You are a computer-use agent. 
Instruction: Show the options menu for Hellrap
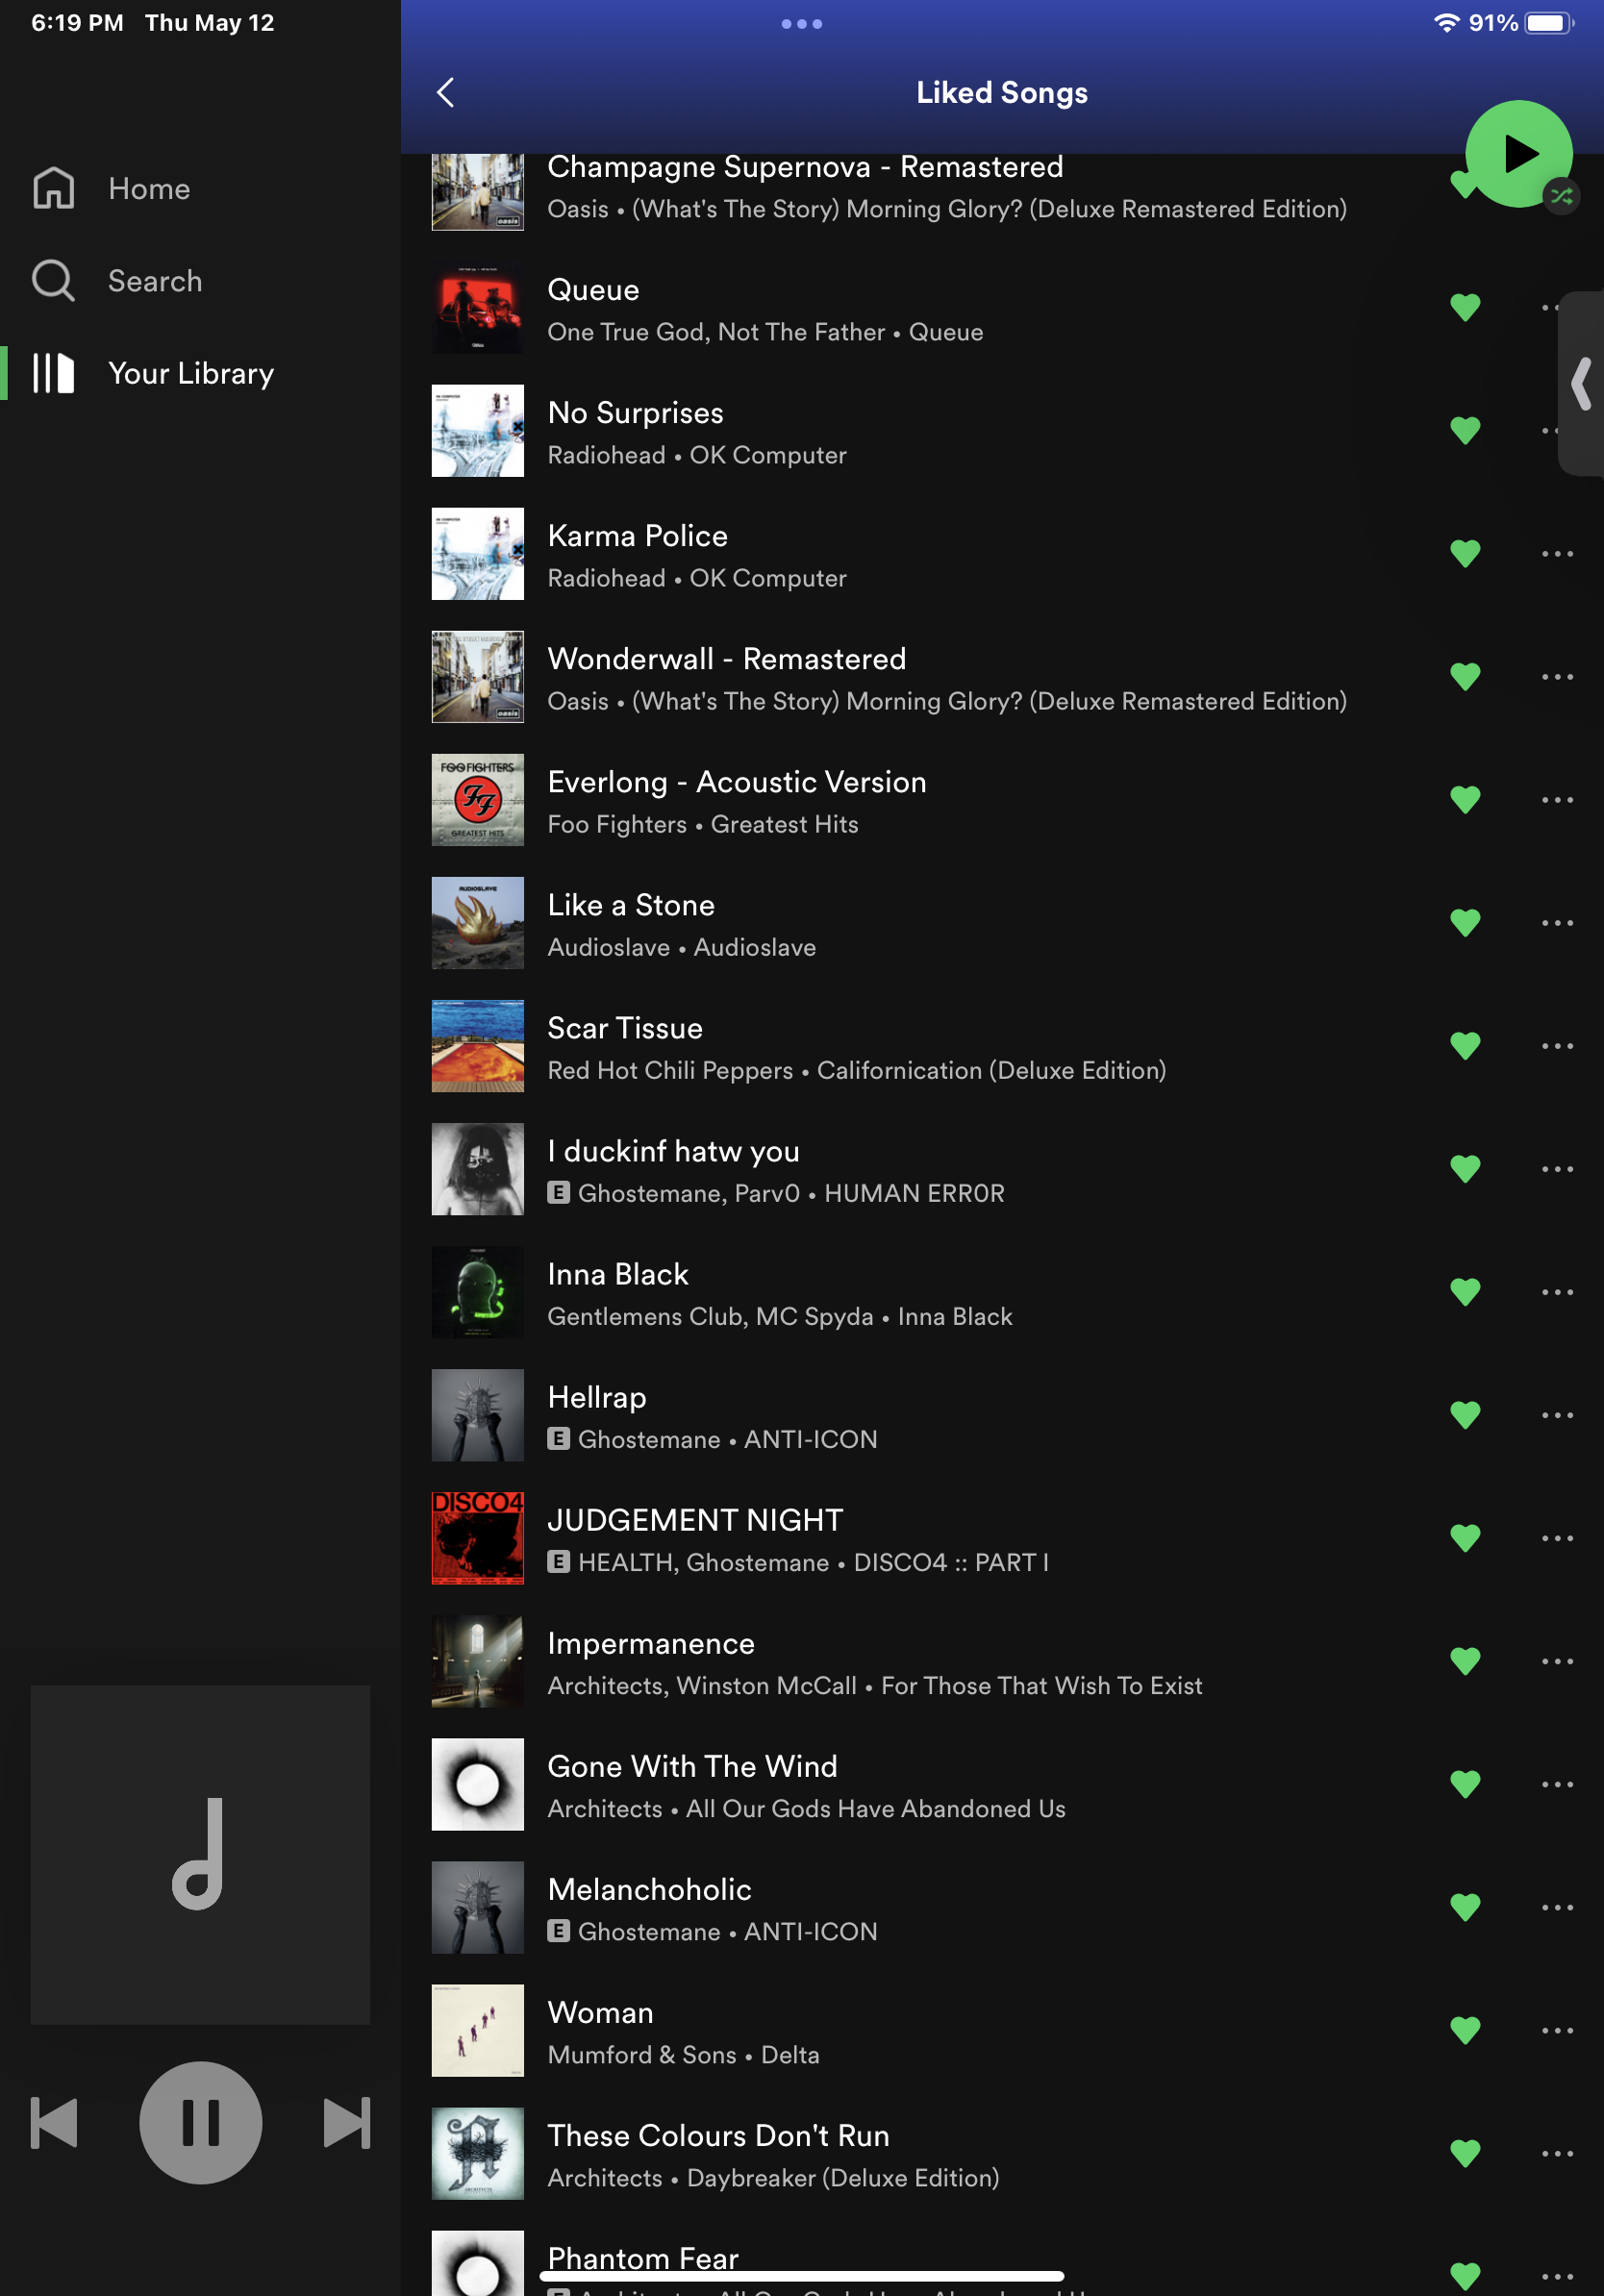coord(1556,1414)
